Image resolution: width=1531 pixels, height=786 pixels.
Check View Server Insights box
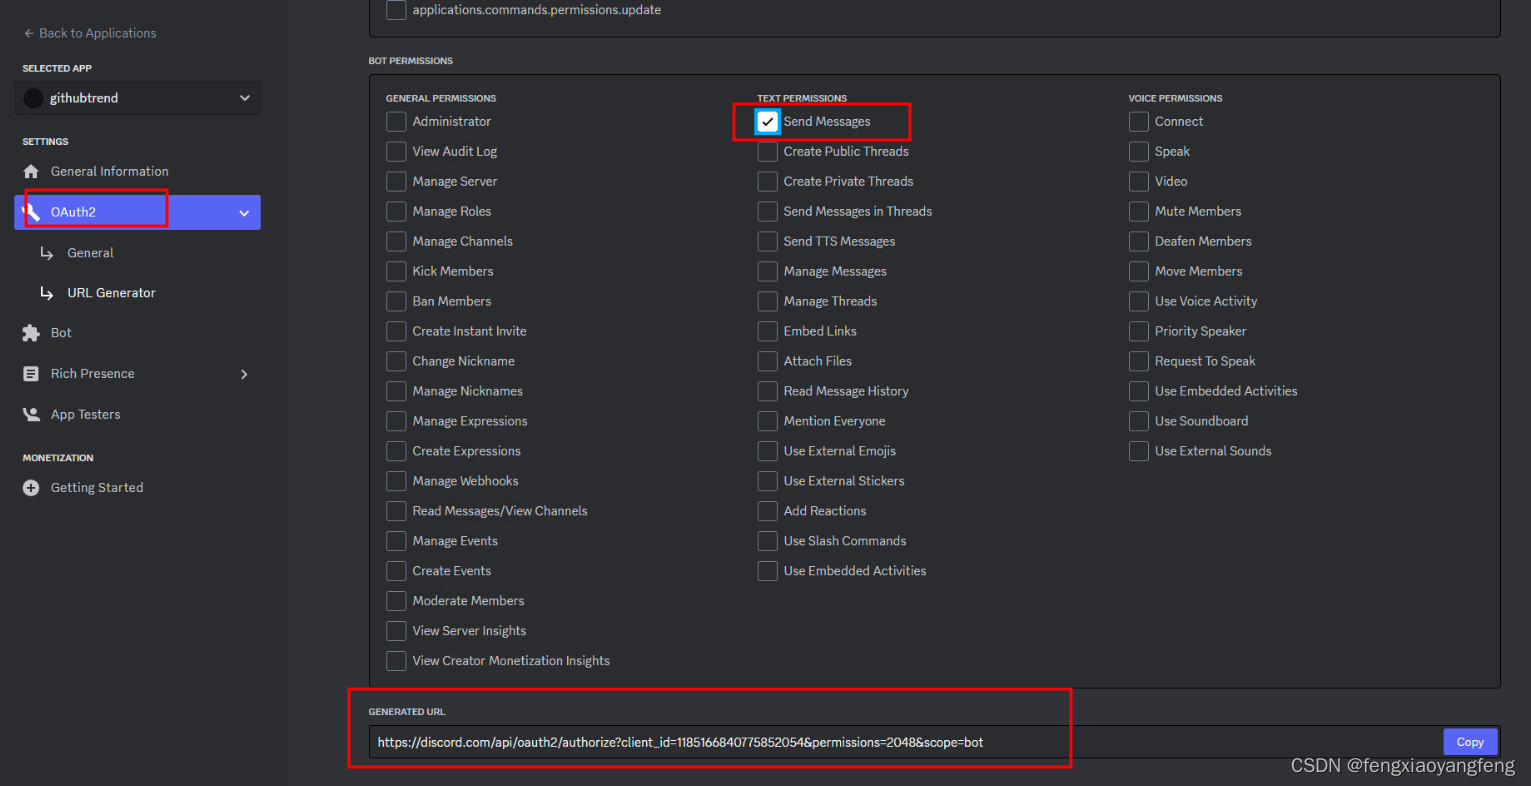(396, 631)
